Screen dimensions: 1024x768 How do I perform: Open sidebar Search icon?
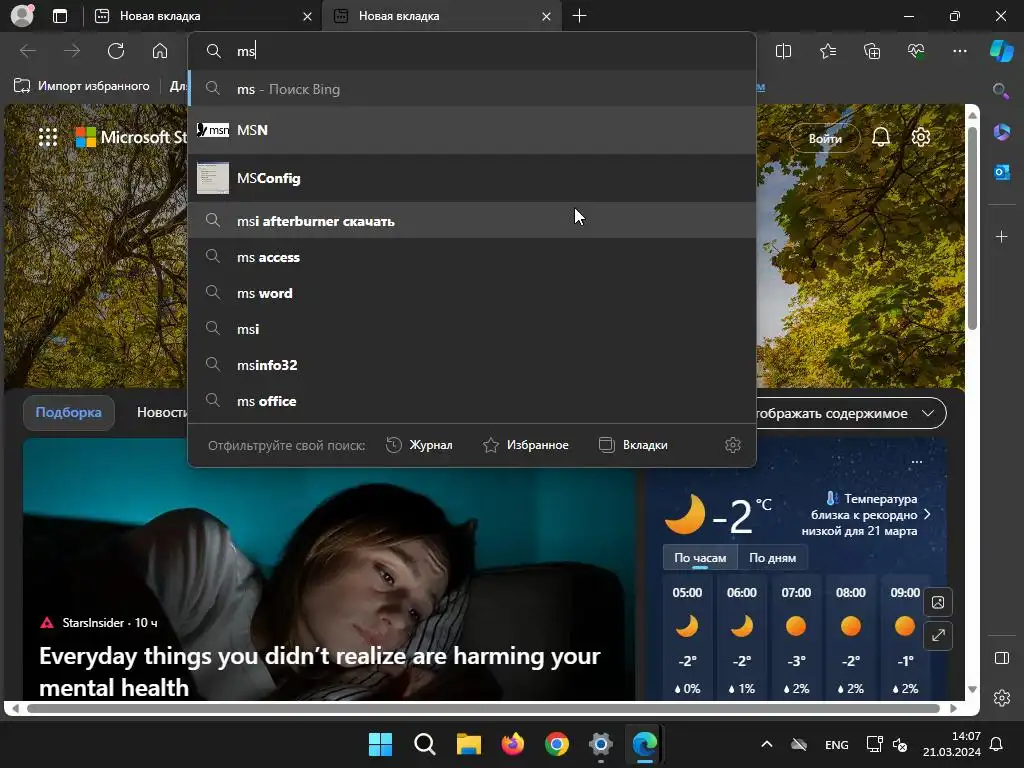tap(1001, 91)
